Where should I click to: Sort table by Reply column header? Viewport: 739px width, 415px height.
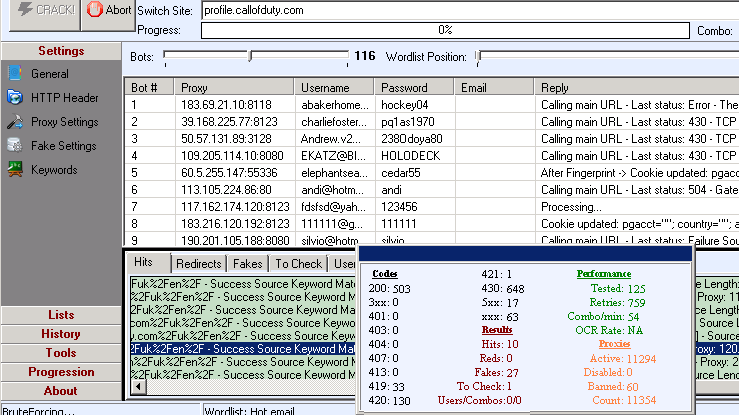[x=636, y=88]
